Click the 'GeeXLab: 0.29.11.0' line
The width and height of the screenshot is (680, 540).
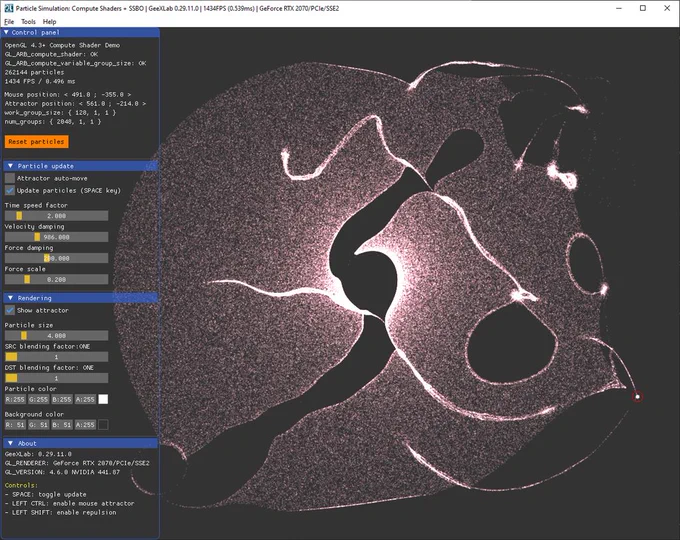tap(38, 454)
